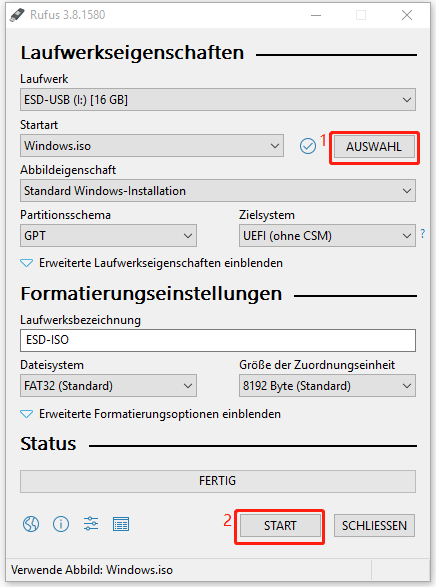The image size is (436, 587).
Task: Open the Zielsystem UEFI dropdown
Action: pyautogui.click(x=327, y=235)
